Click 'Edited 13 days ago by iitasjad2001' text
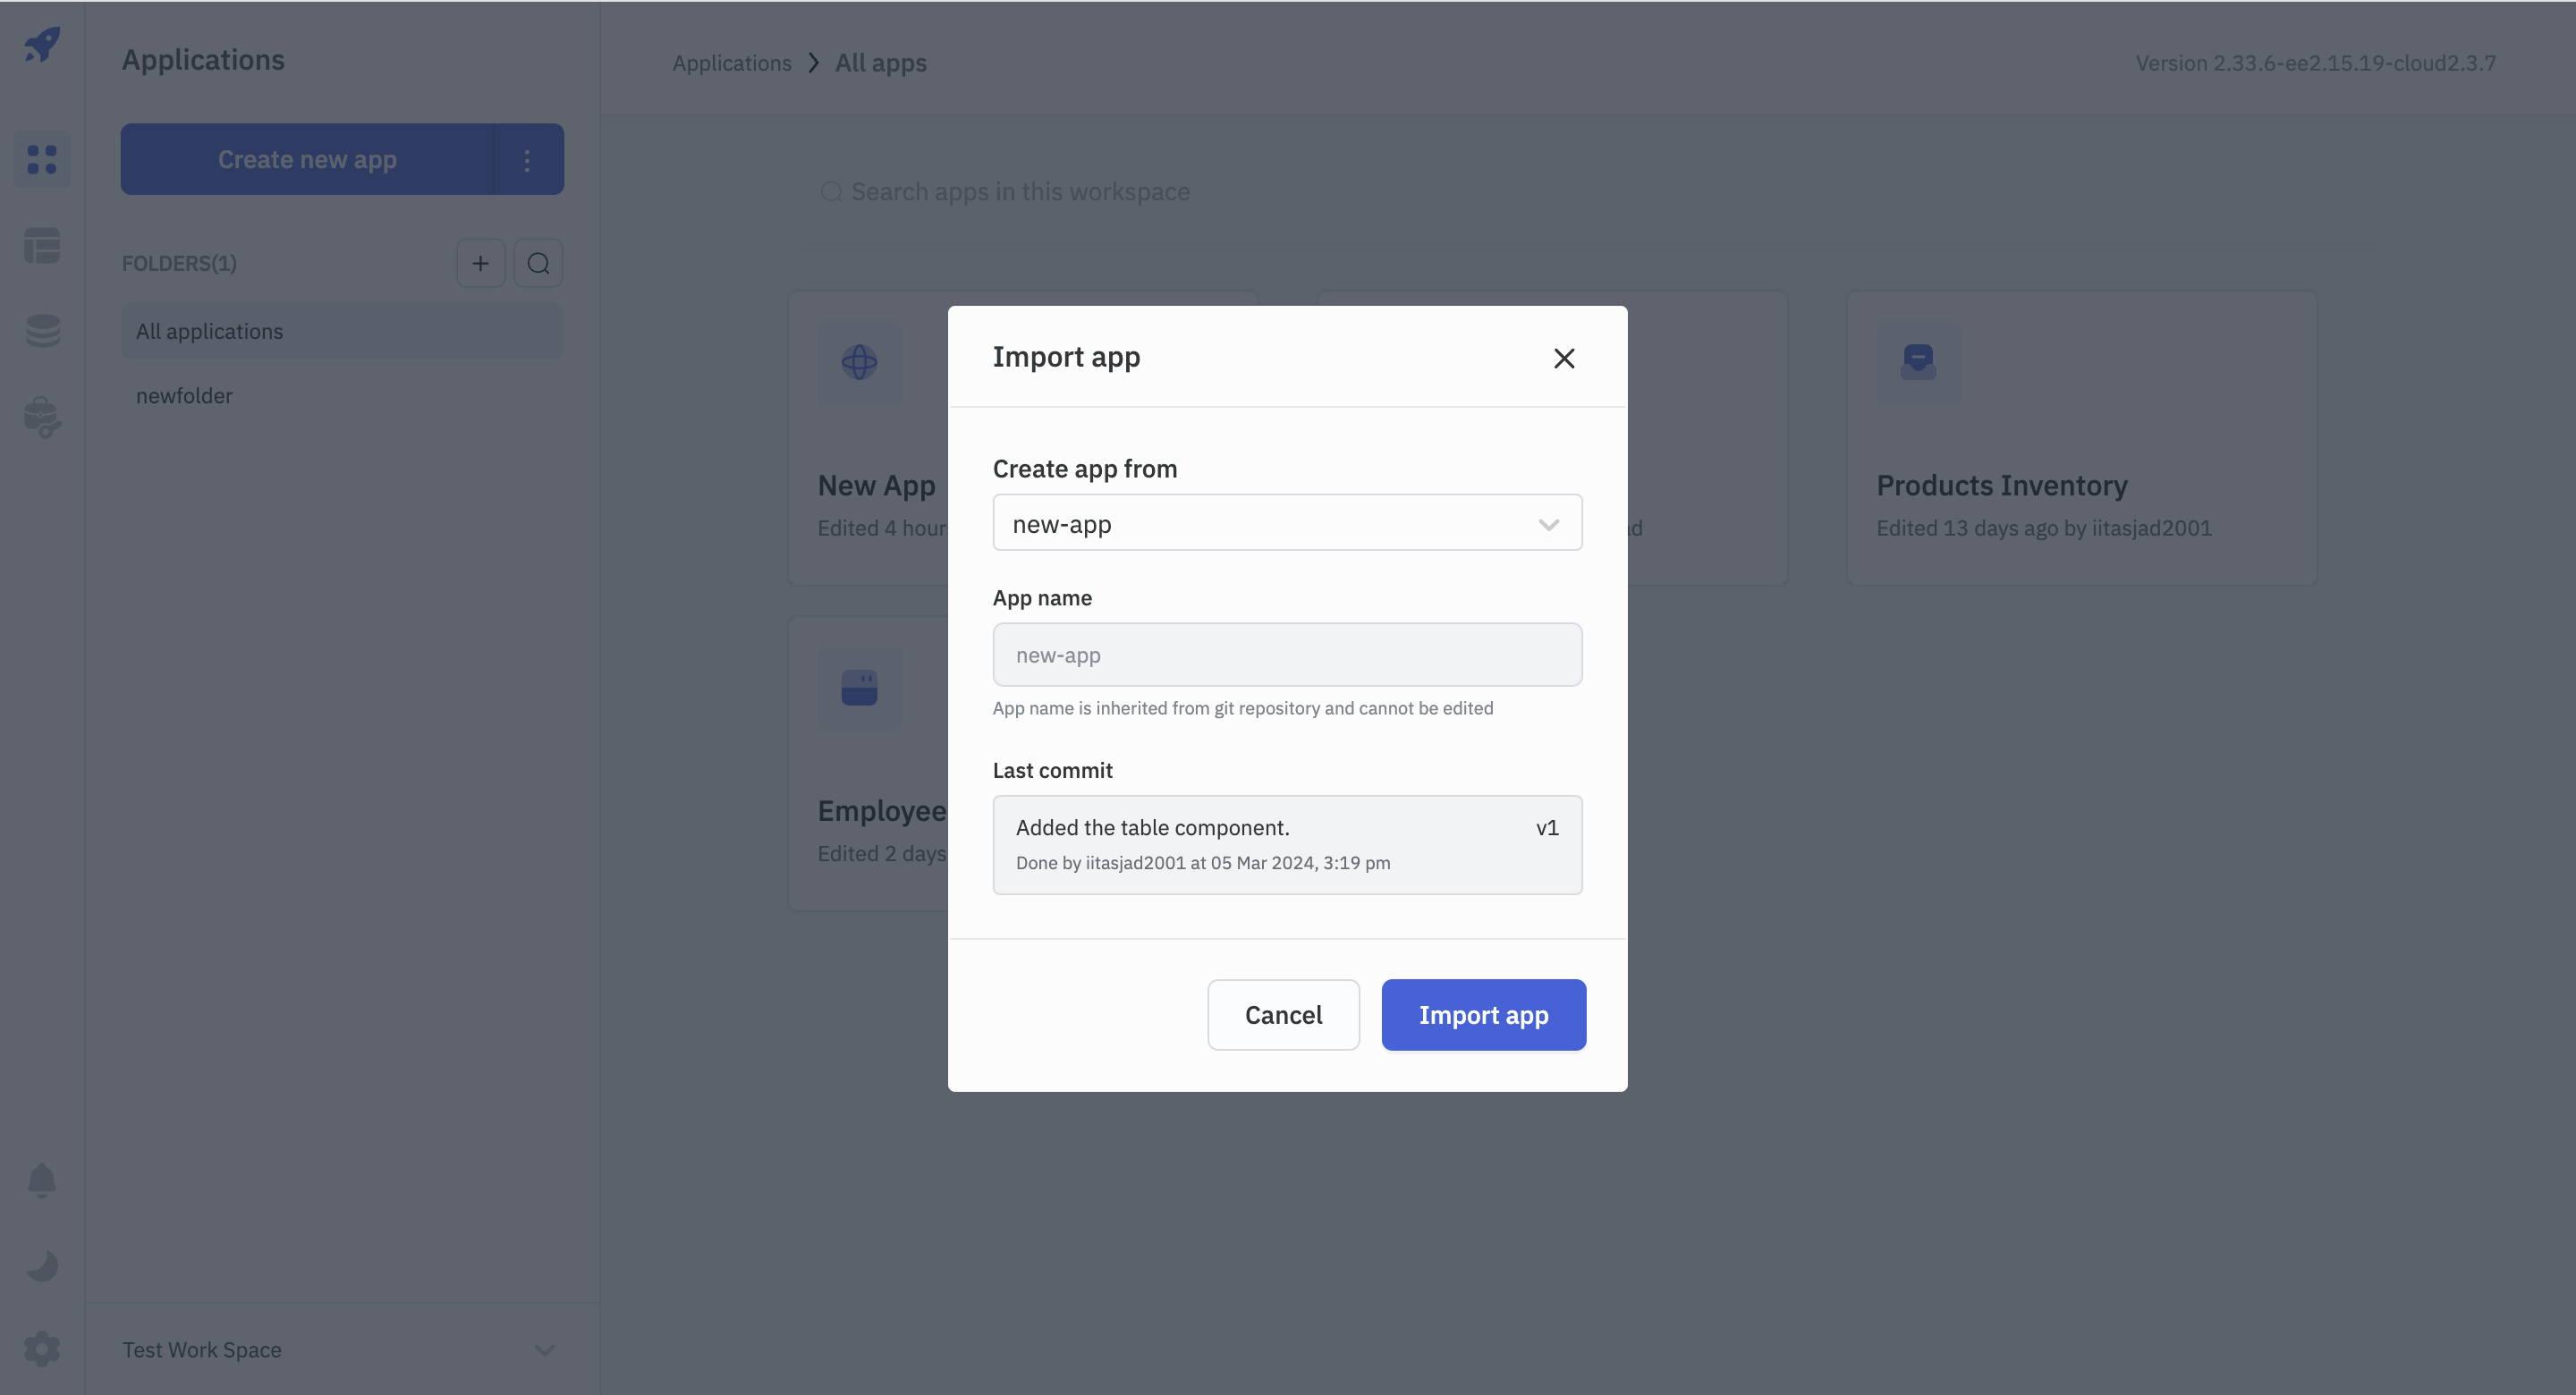The height and width of the screenshot is (1395, 2576). 2044,529
